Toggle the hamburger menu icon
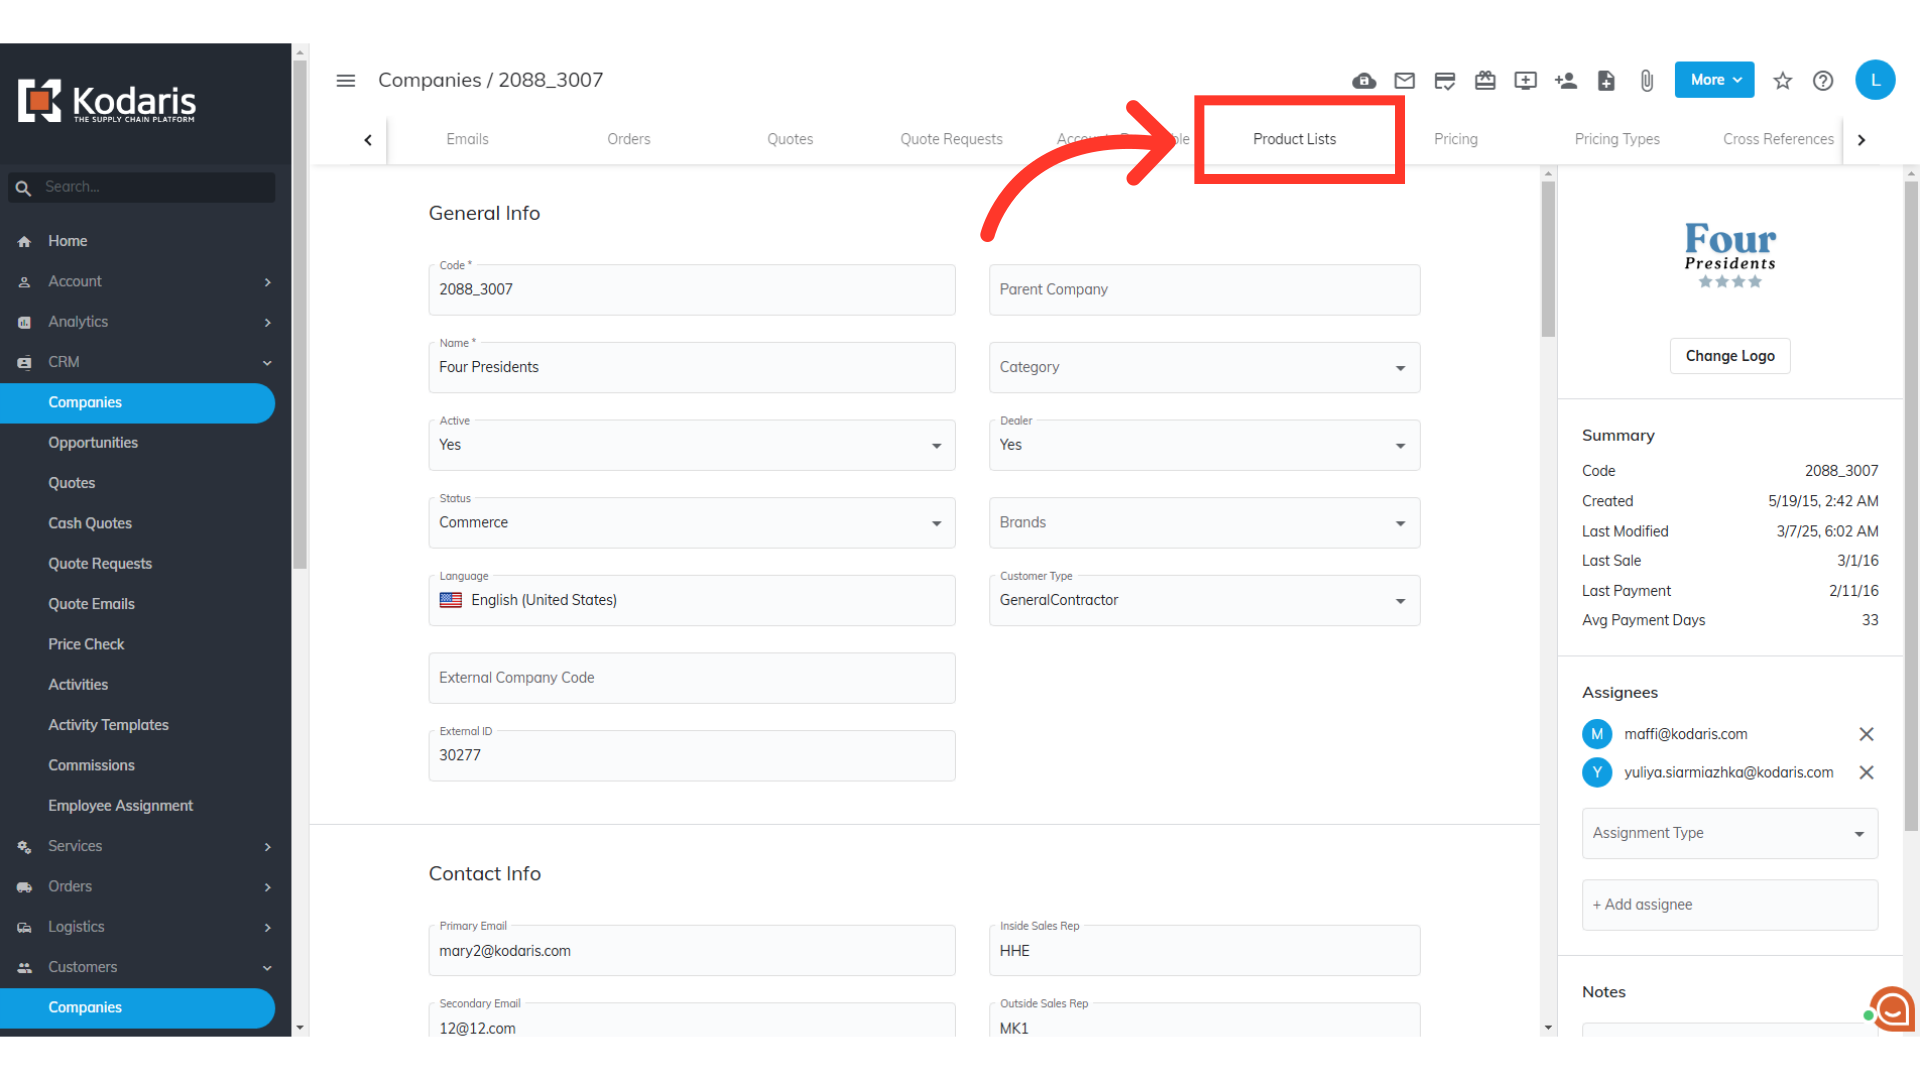Image resolution: width=1920 pixels, height=1080 pixels. (346, 81)
